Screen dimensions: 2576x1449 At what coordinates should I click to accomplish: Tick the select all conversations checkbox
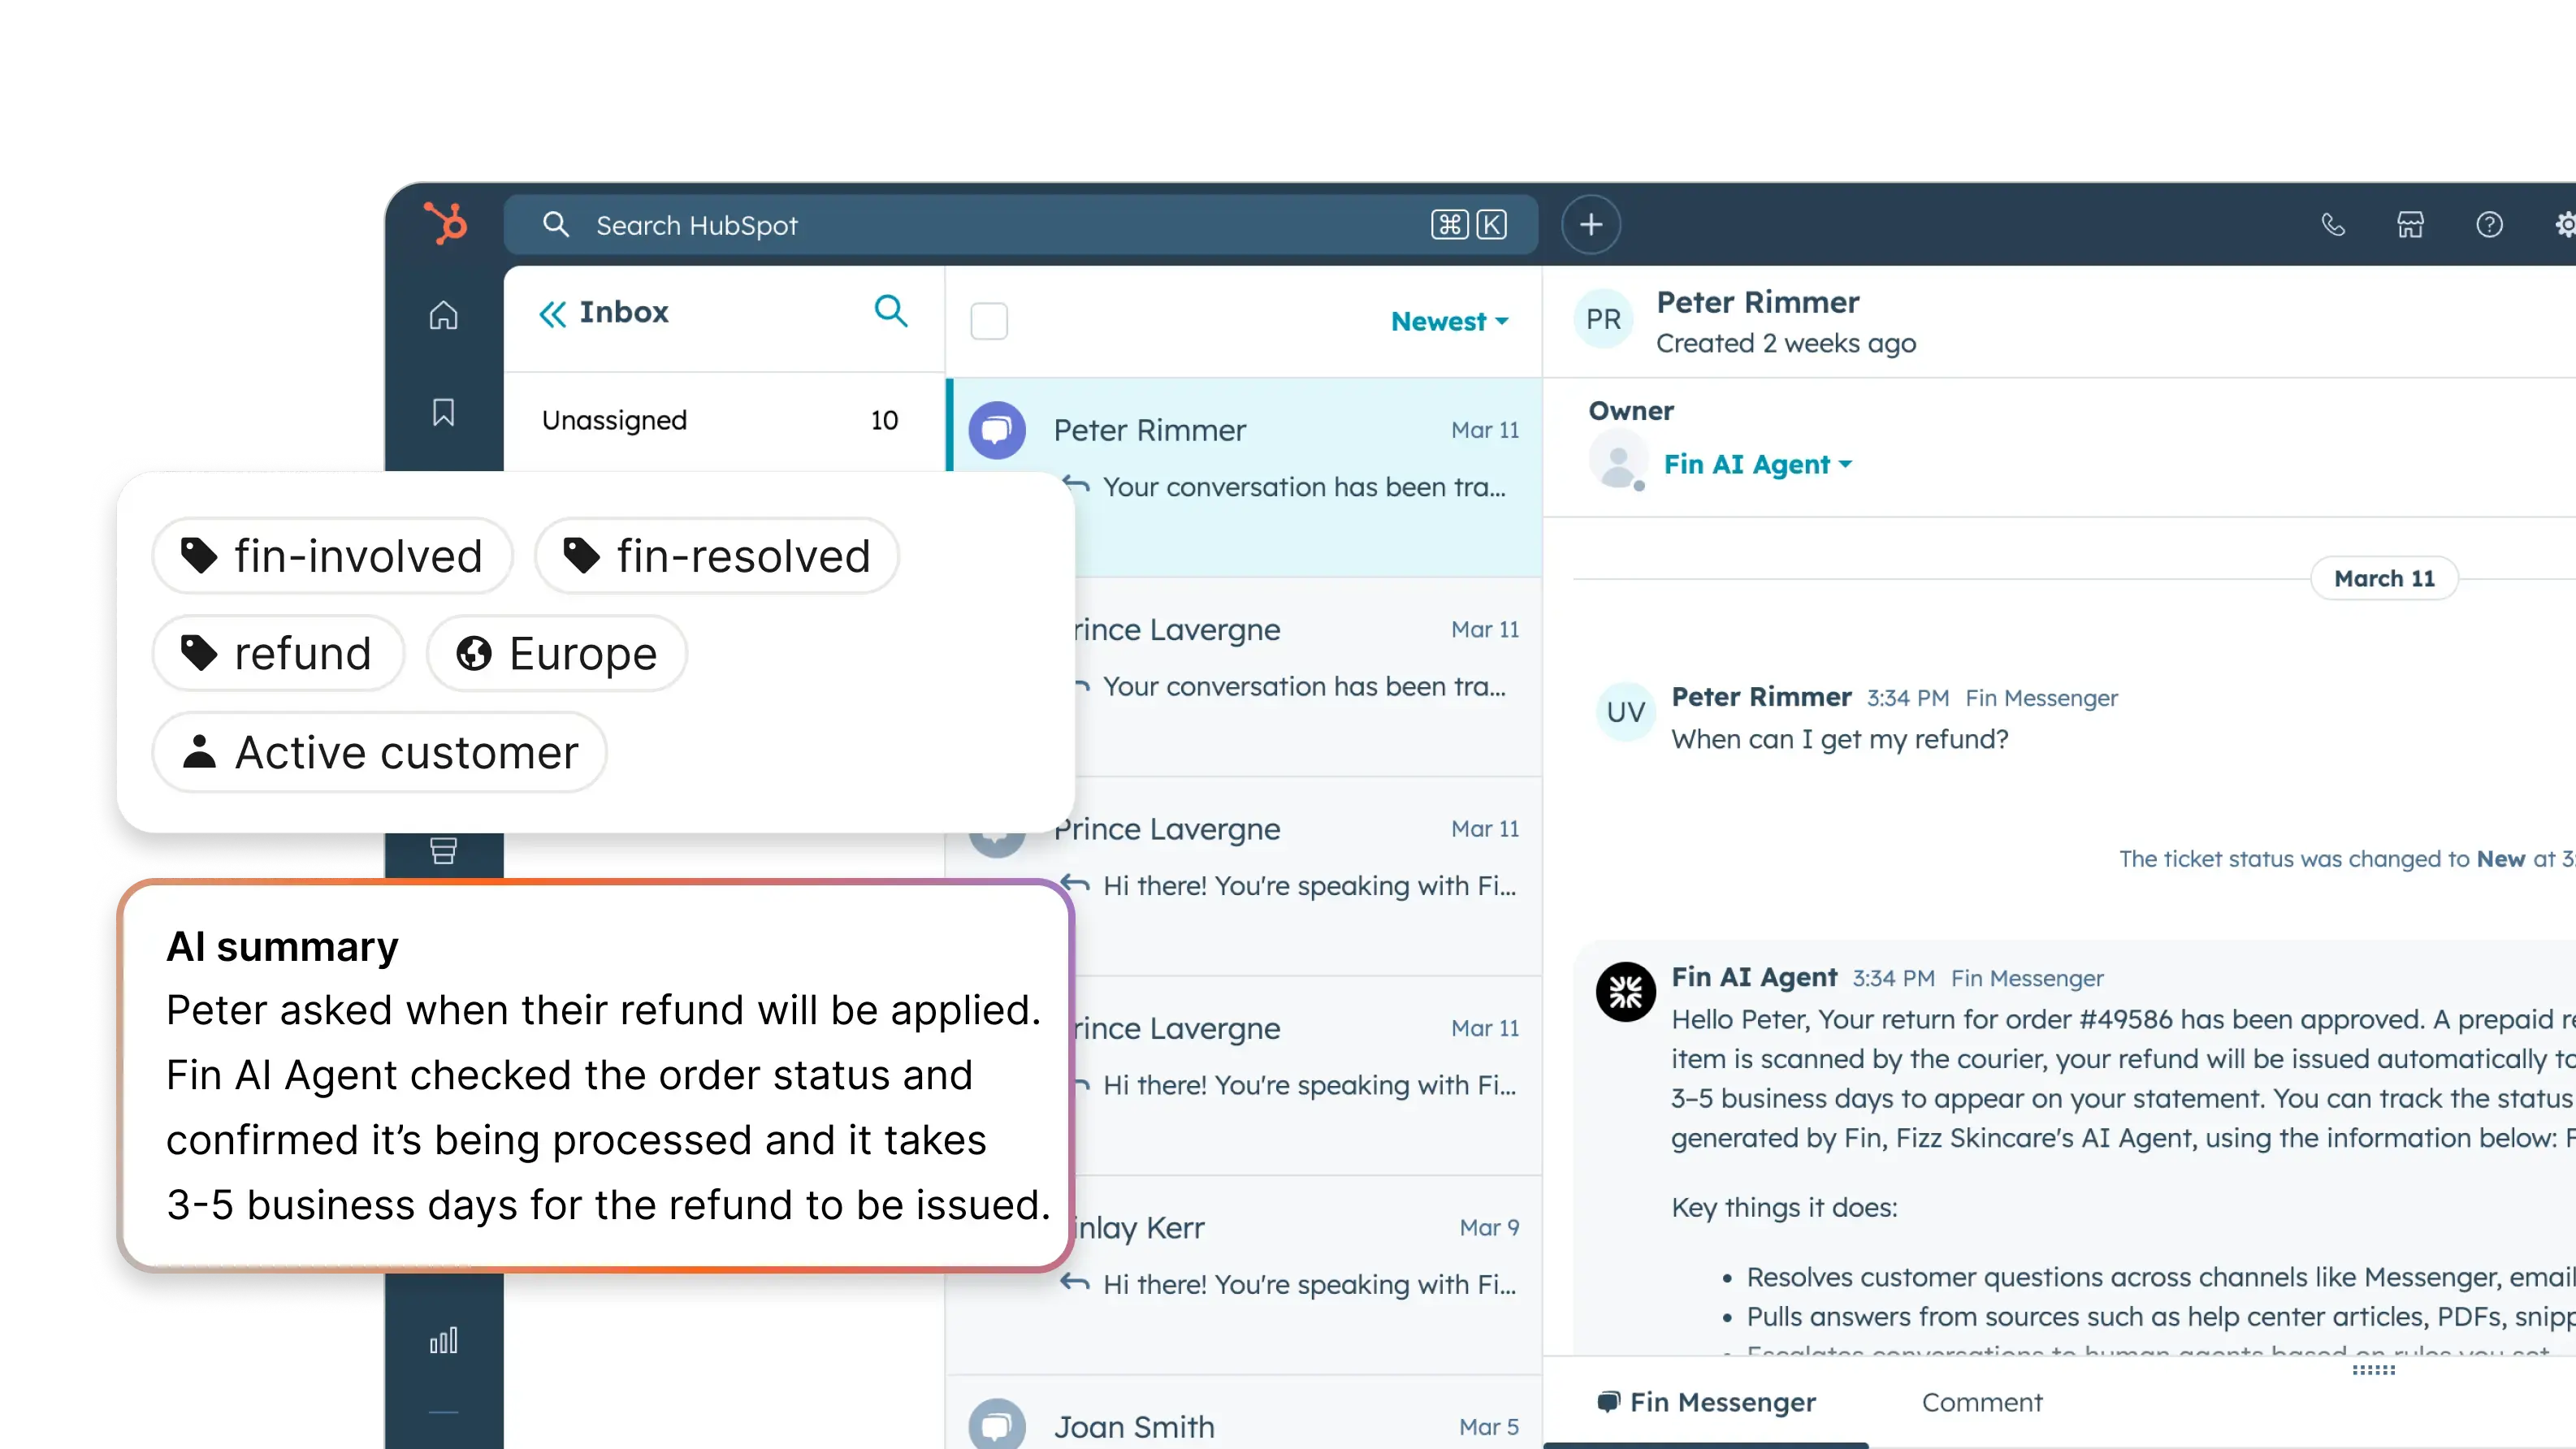(x=989, y=321)
